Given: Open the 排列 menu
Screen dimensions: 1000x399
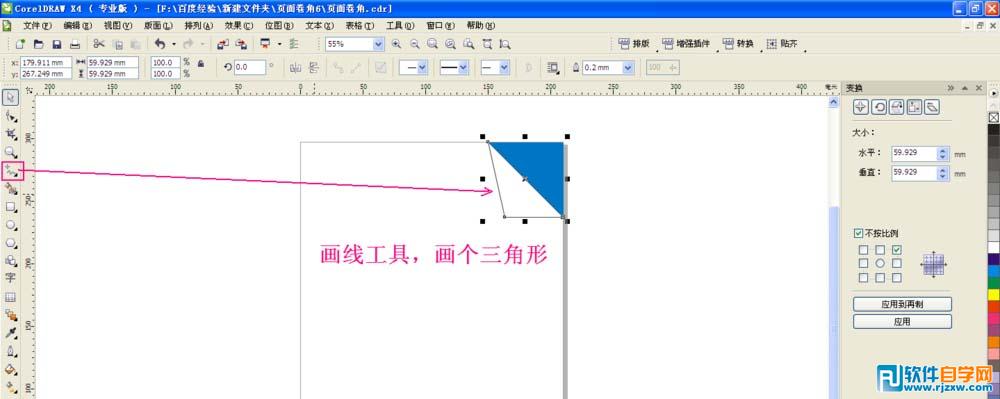Looking at the screenshot, I should 198,25.
